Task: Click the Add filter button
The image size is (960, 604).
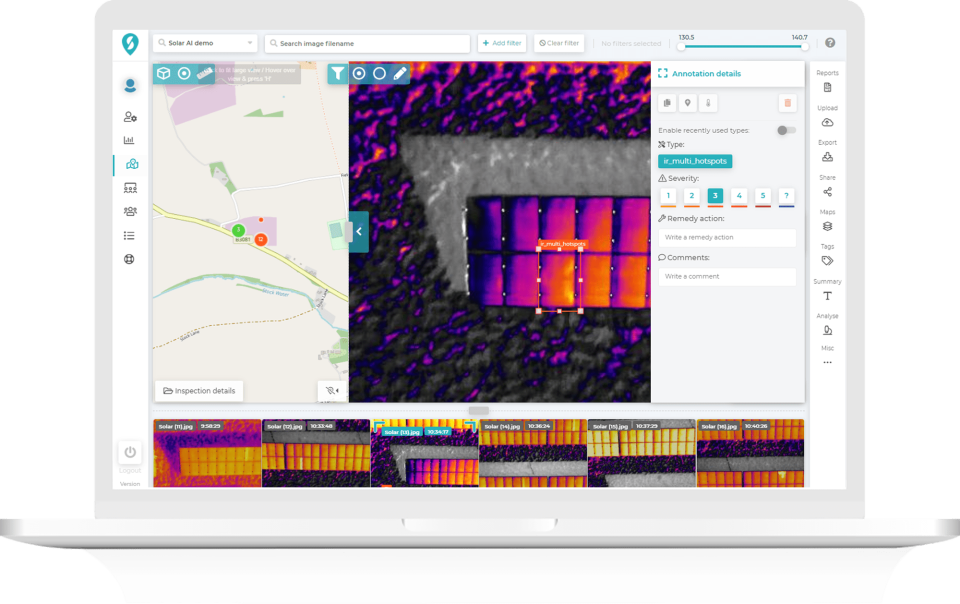Action: [x=501, y=43]
